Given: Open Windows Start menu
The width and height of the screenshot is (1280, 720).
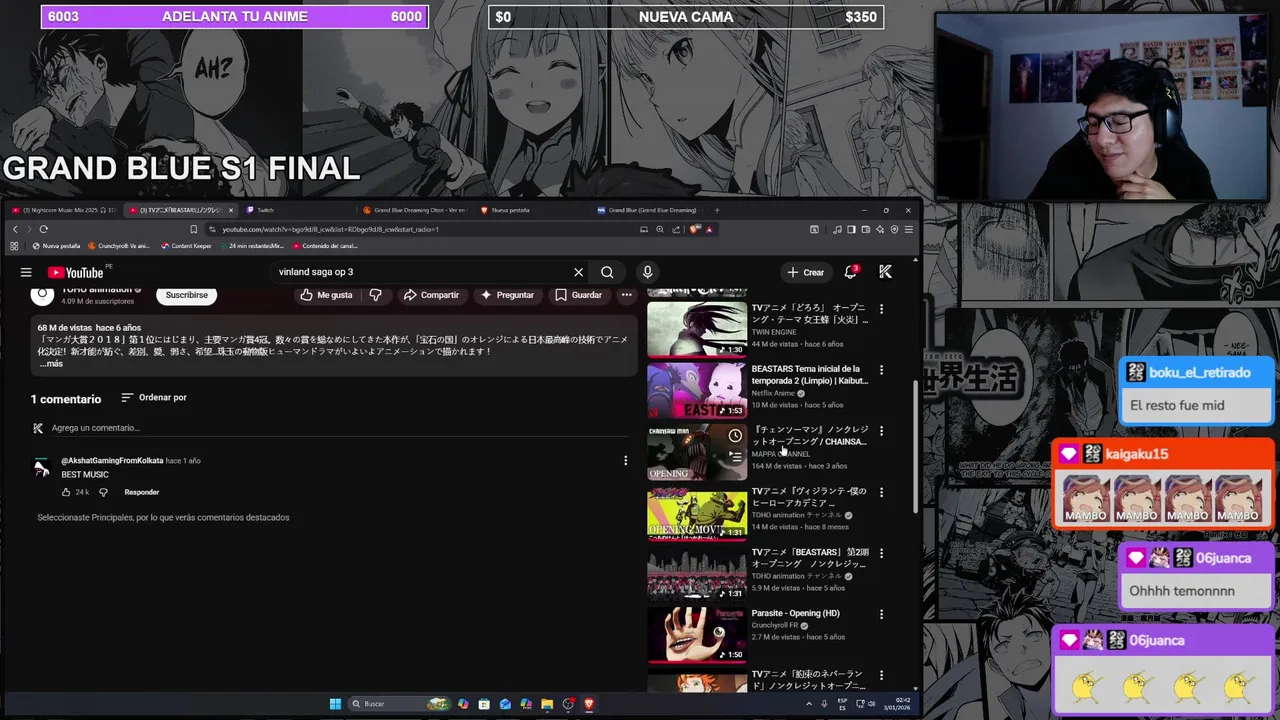Looking at the screenshot, I should click(x=335, y=704).
